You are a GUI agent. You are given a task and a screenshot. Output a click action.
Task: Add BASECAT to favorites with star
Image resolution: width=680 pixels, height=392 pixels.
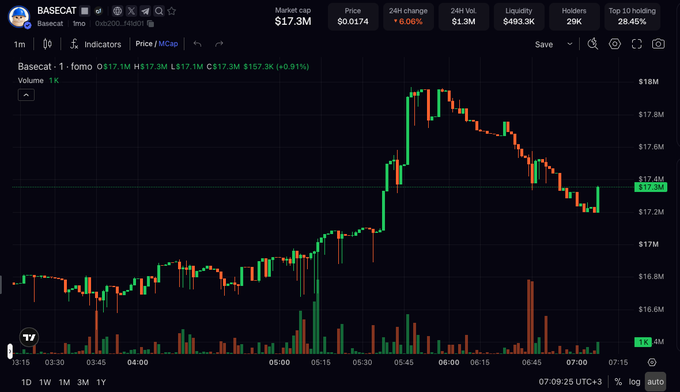point(172,11)
